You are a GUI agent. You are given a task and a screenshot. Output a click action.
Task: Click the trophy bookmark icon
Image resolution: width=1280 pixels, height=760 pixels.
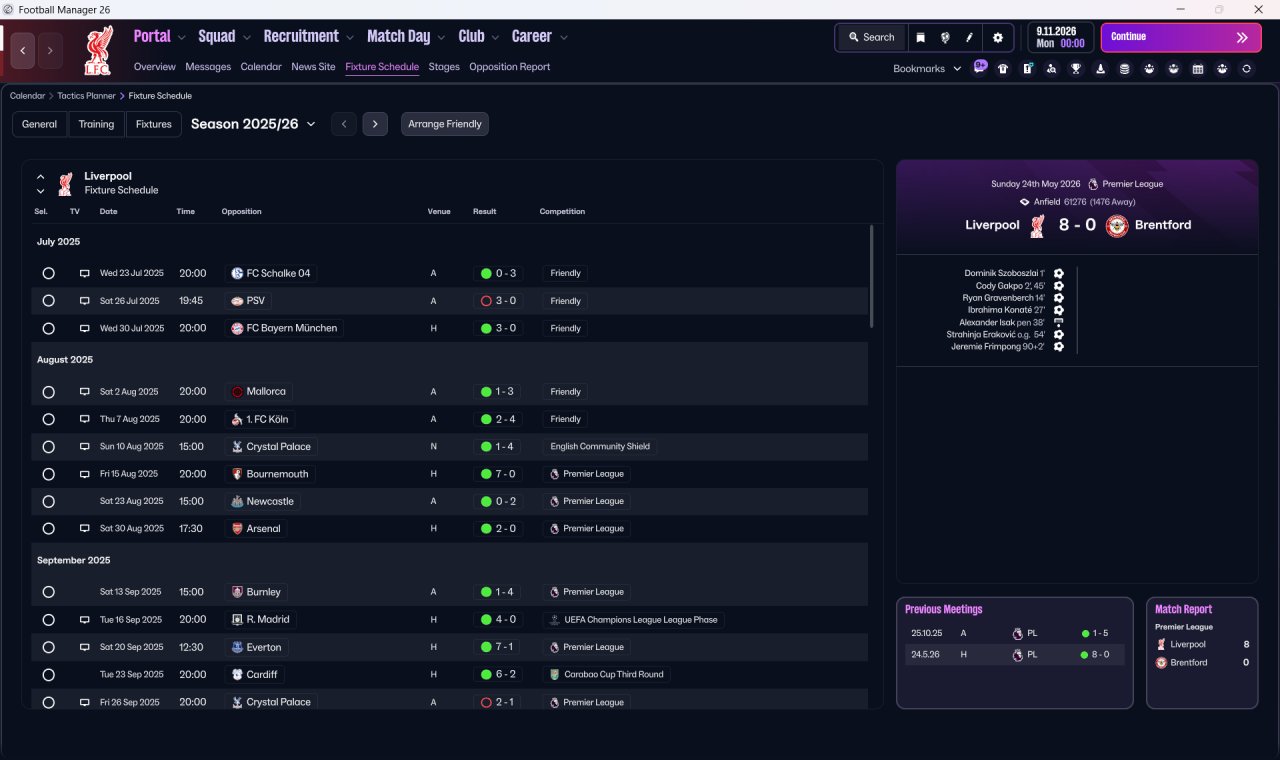coord(1076,69)
